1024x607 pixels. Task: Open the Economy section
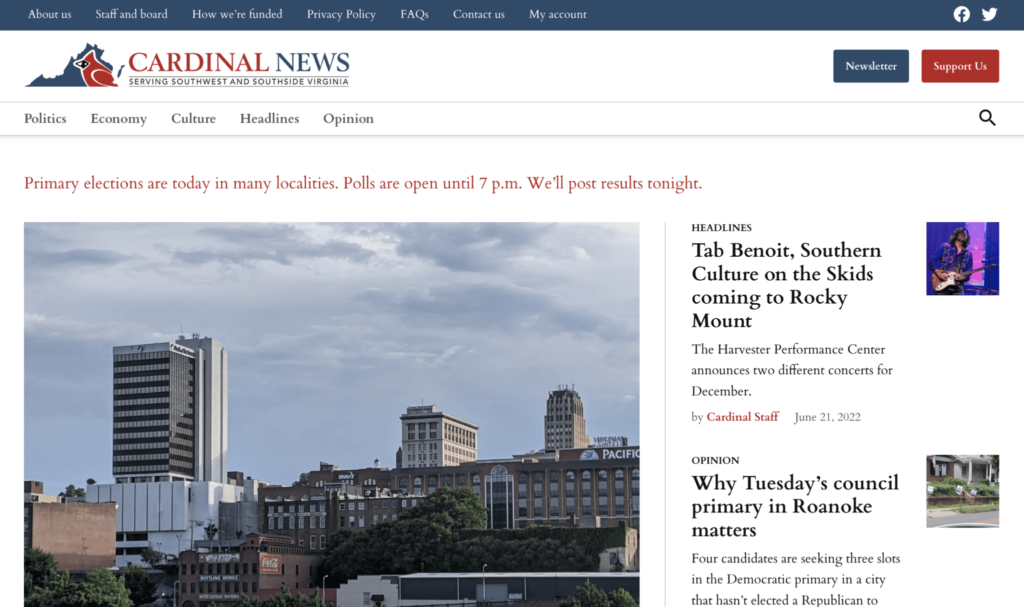pos(118,118)
